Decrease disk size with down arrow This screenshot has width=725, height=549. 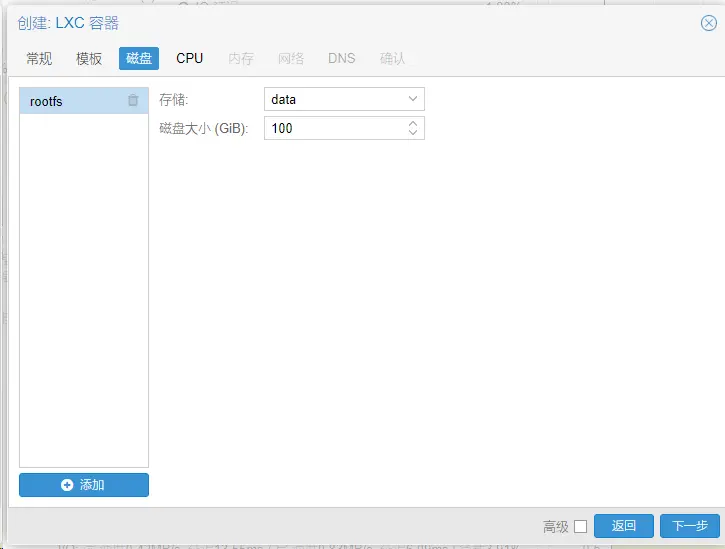(413, 133)
